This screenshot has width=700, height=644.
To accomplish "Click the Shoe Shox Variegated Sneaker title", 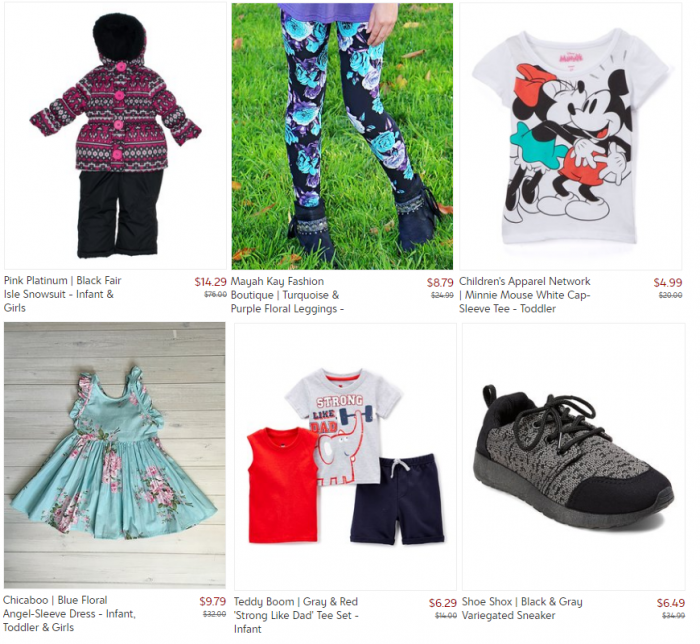I will pos(522,608).
